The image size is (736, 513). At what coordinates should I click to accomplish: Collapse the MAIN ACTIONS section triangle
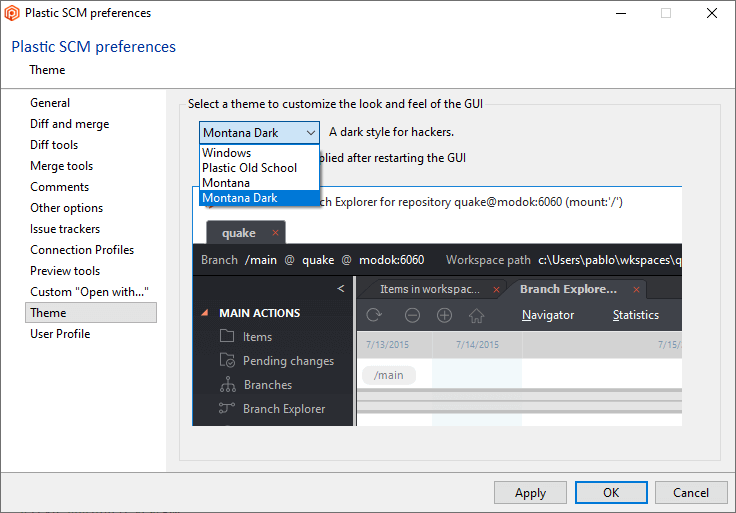205,313
